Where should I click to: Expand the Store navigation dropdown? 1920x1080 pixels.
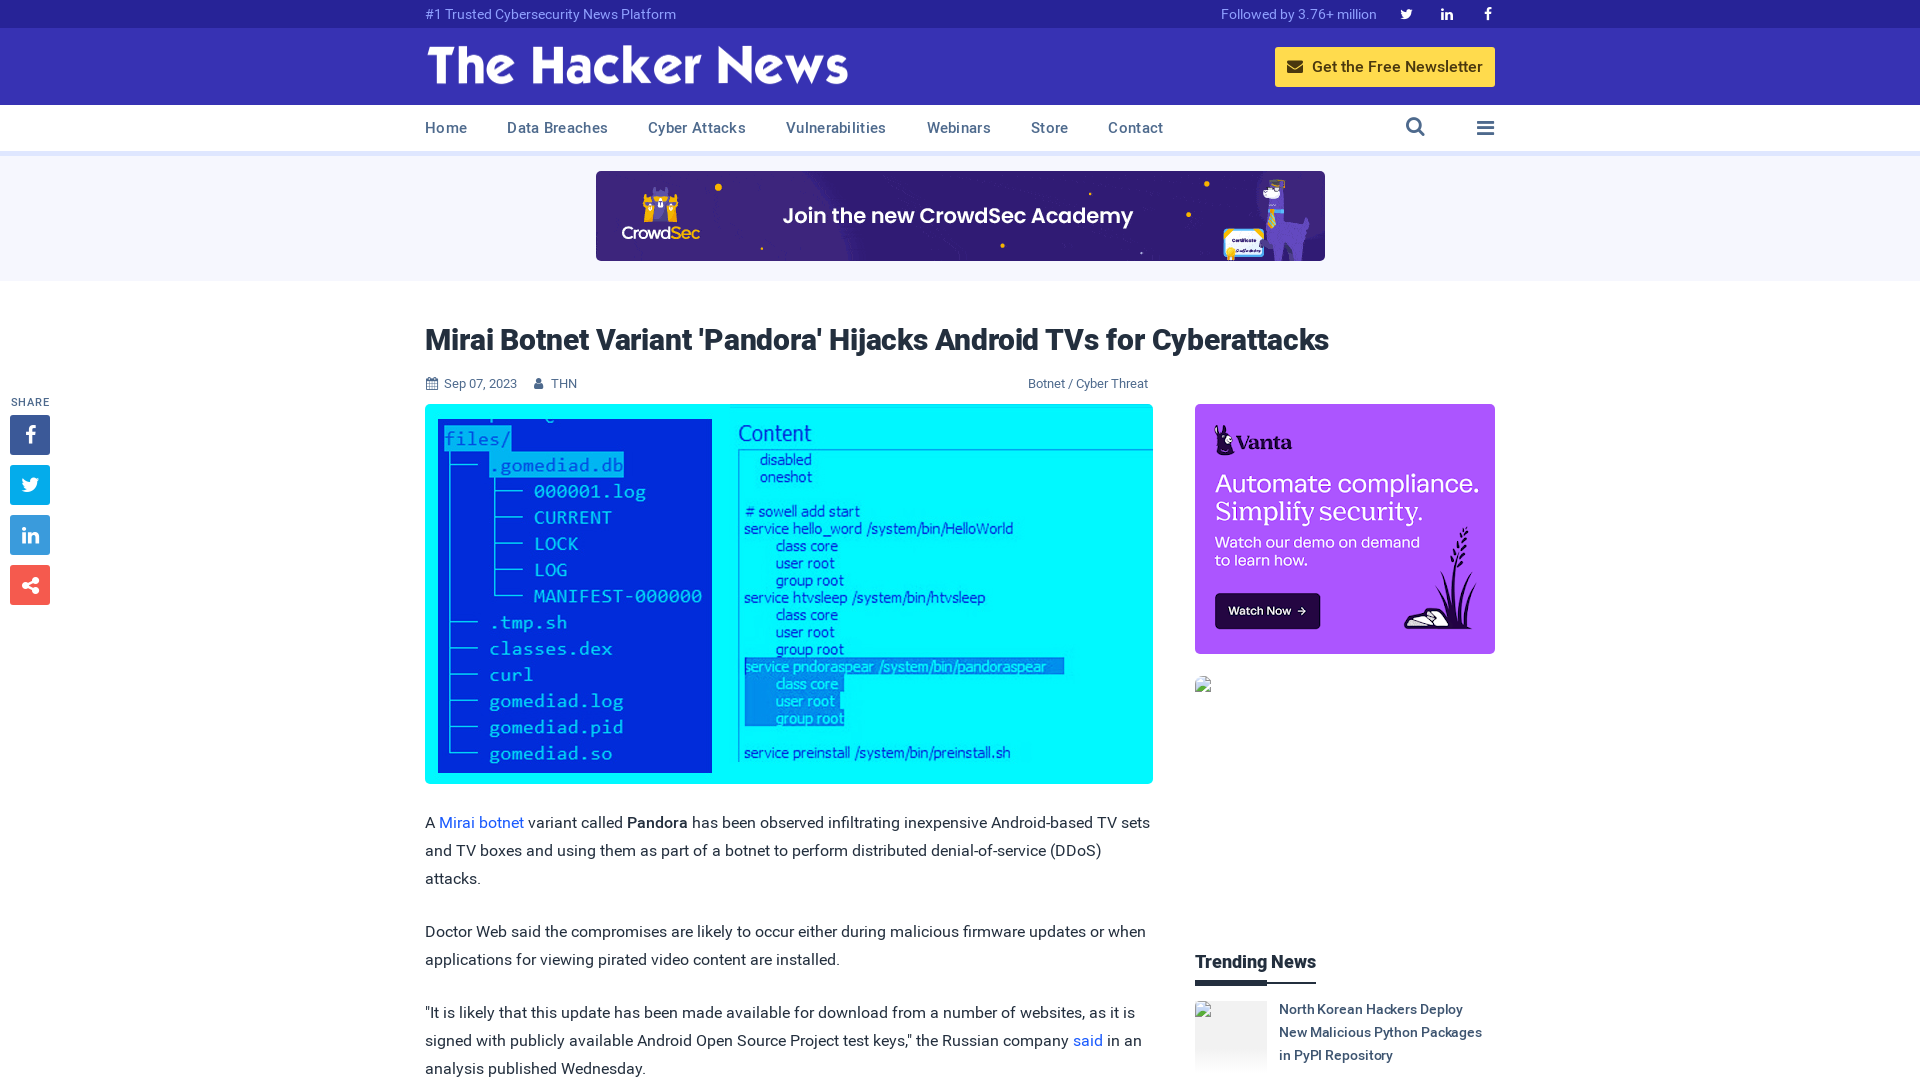[x=1048, y=128]
